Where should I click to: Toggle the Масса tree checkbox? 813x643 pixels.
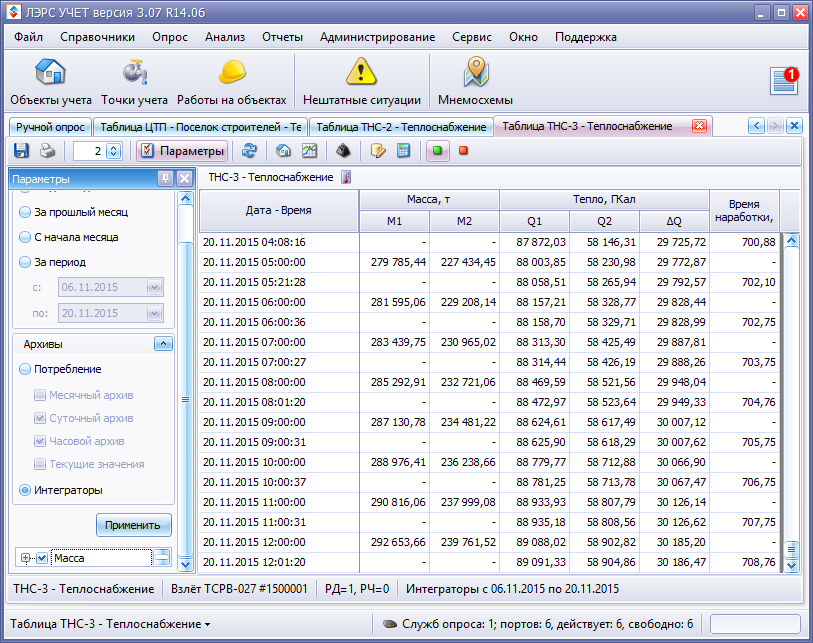click(x=42, y=558)
